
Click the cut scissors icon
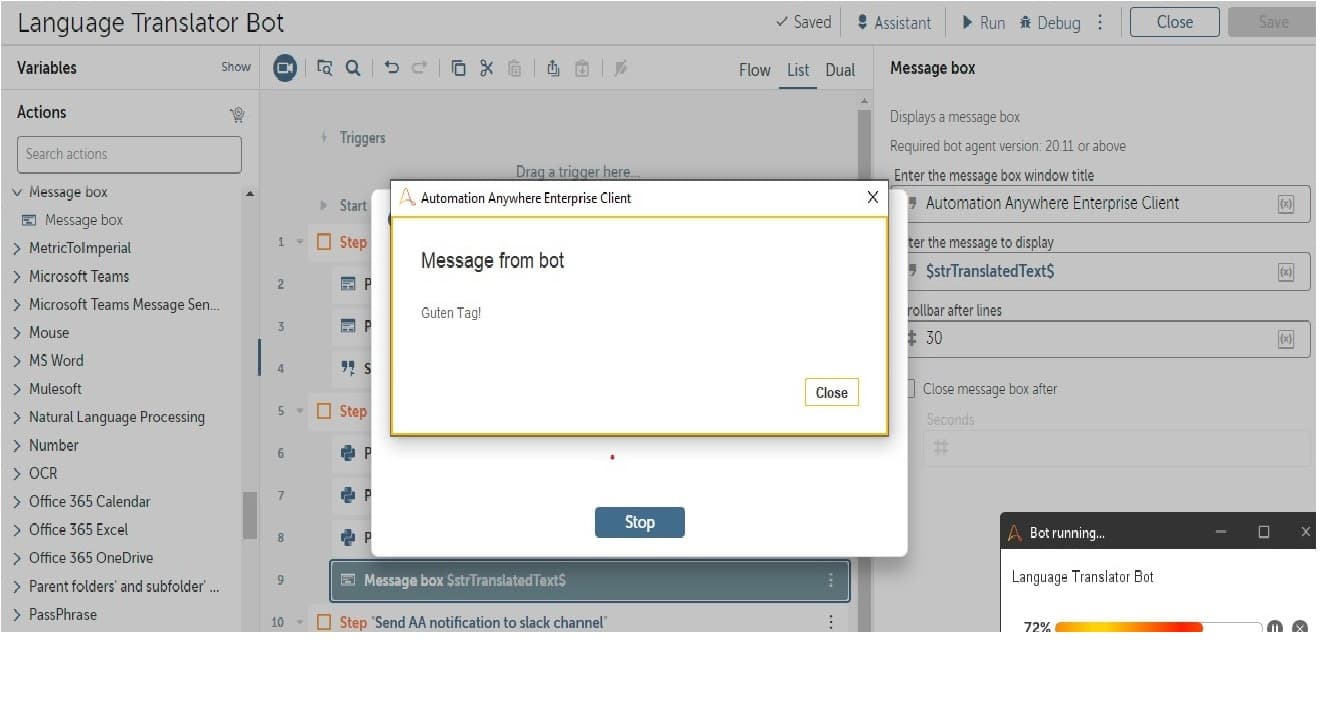tap(487, 68)
